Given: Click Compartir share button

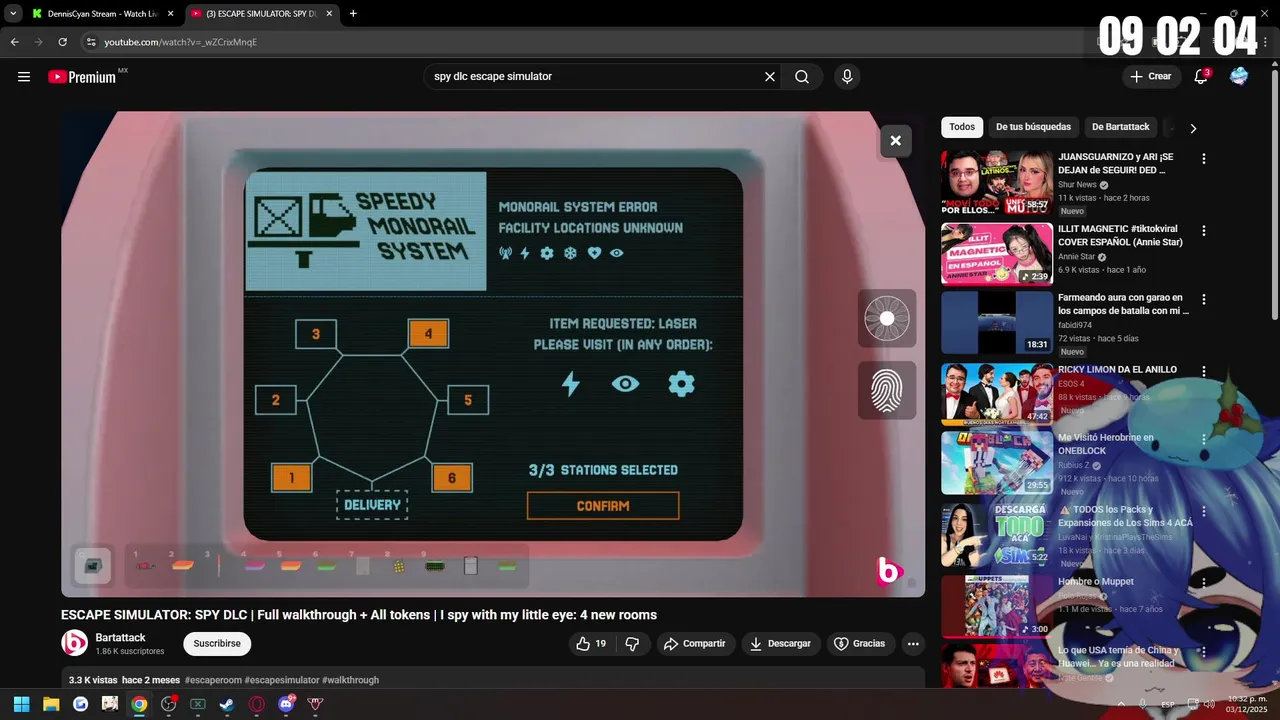Looking at the screenshot, I should pos(695,644).
